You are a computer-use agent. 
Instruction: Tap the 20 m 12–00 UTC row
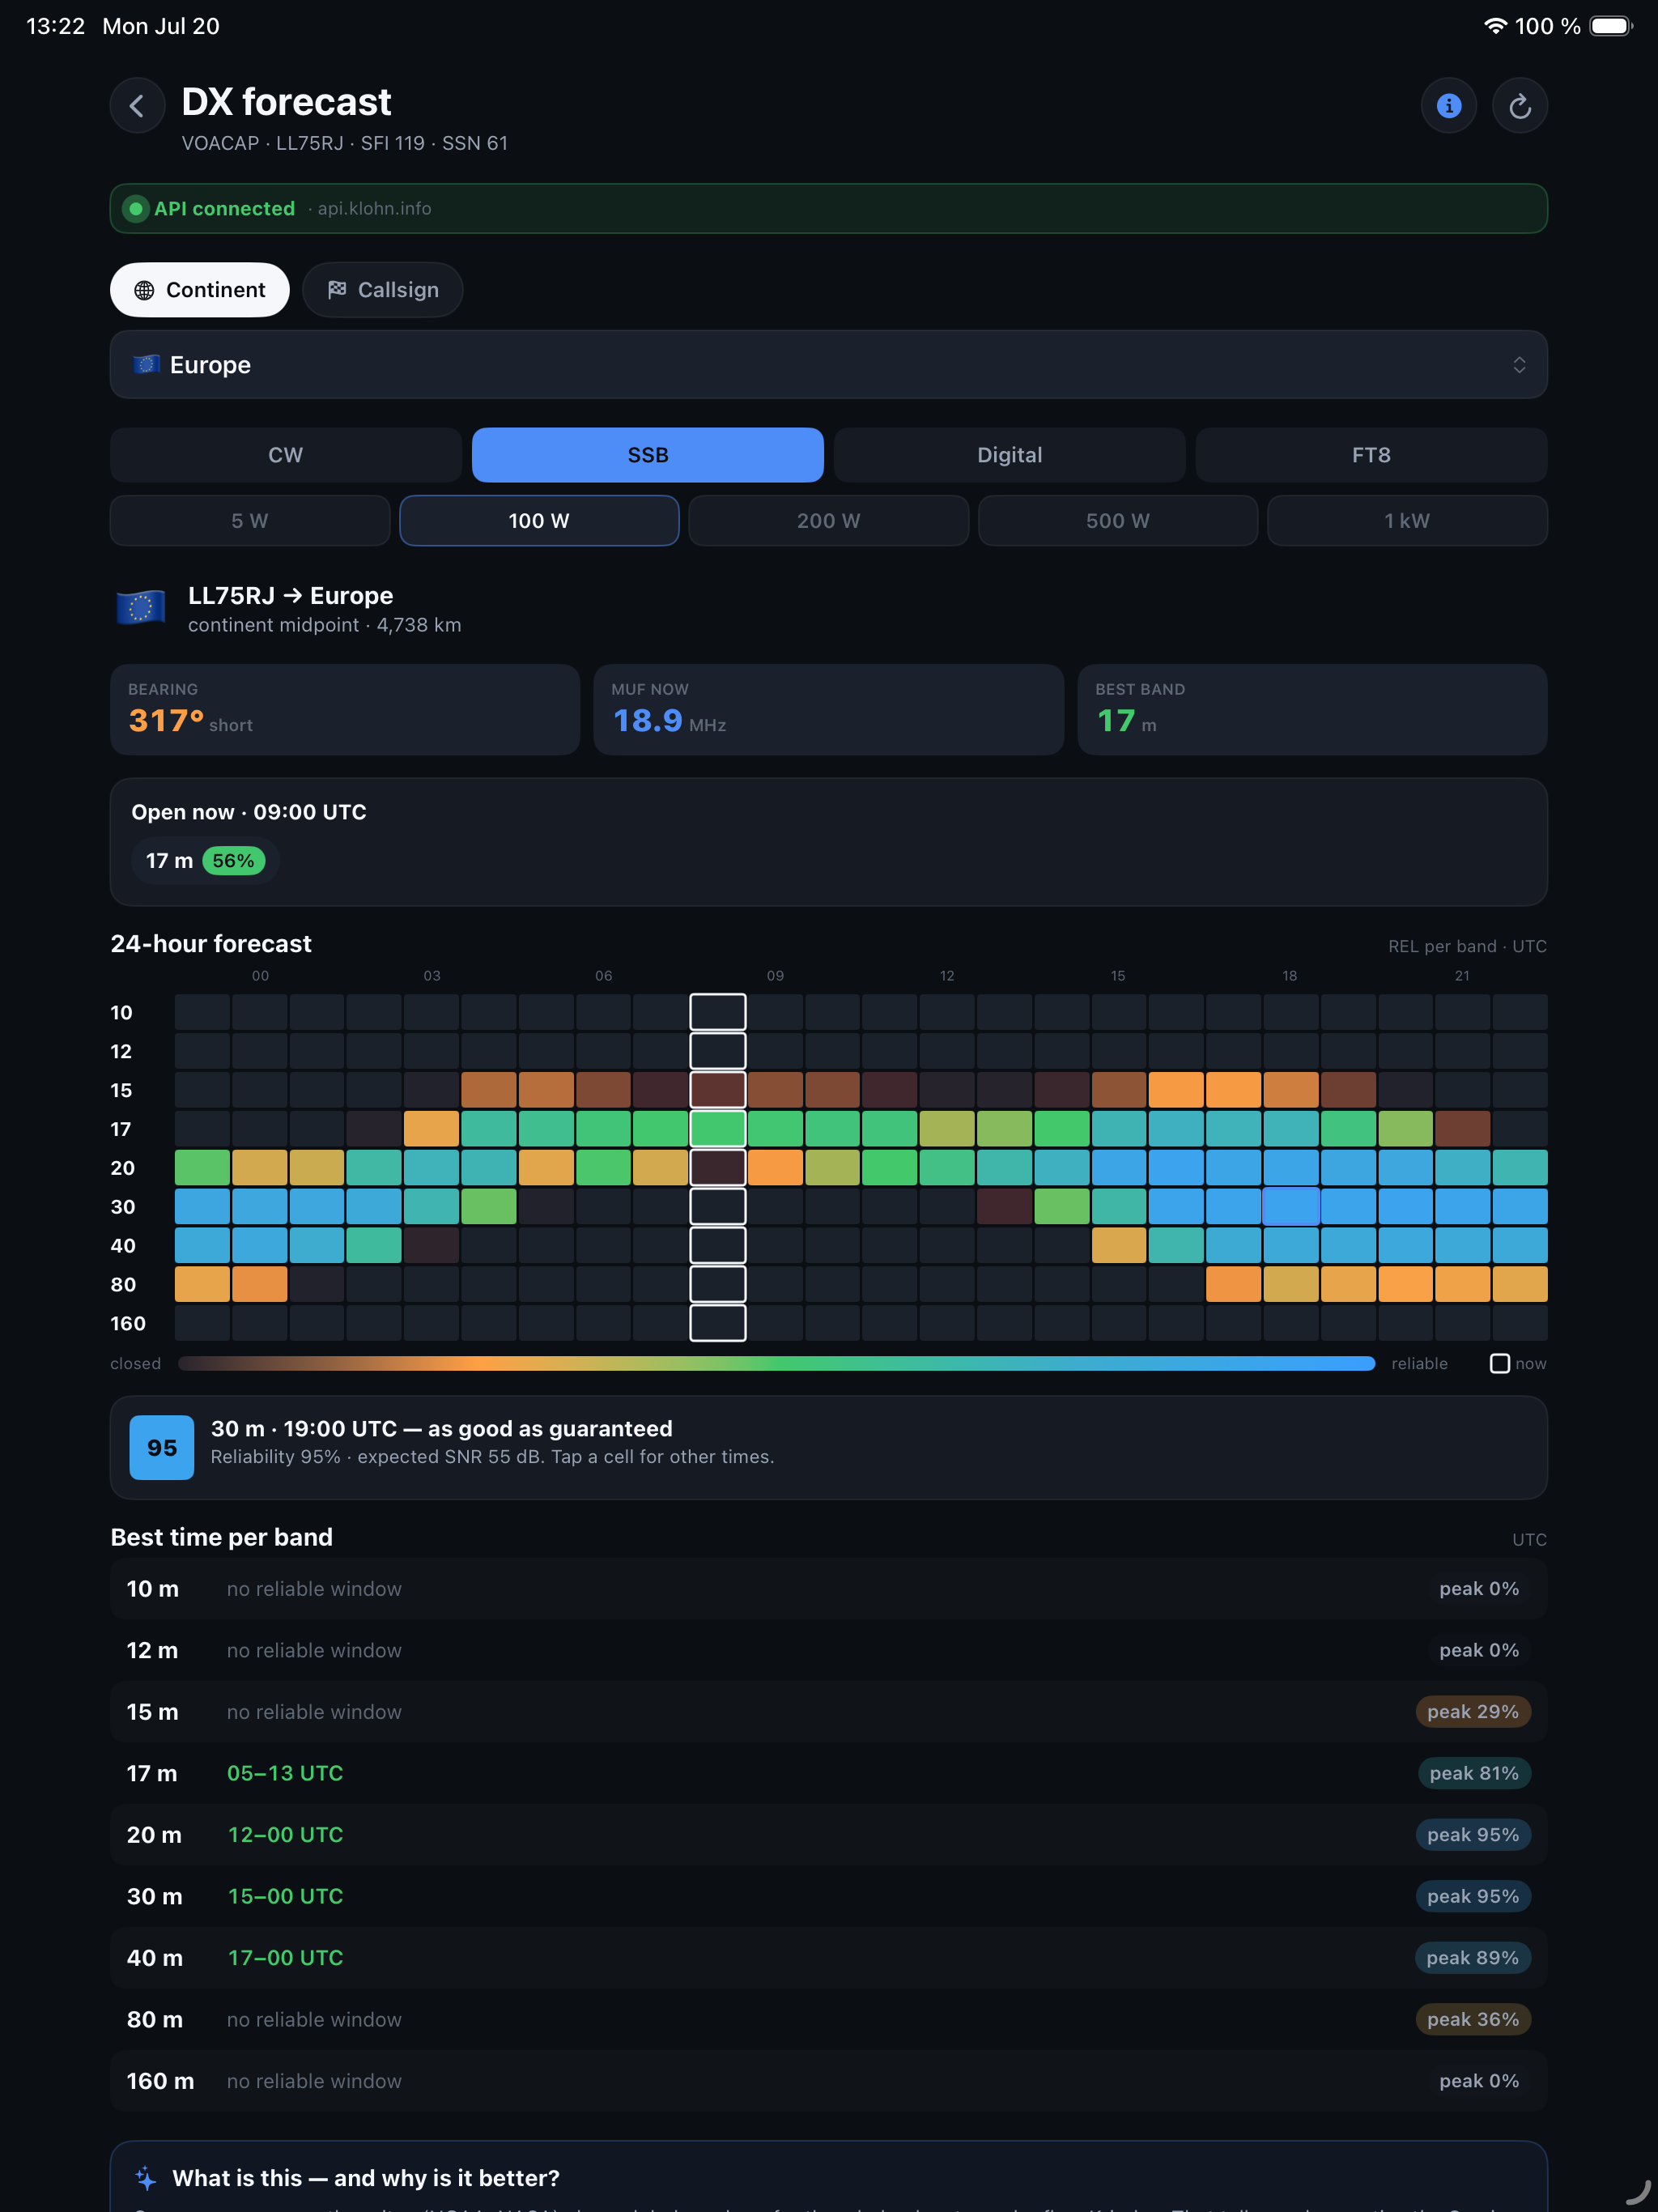point(829,1835)
